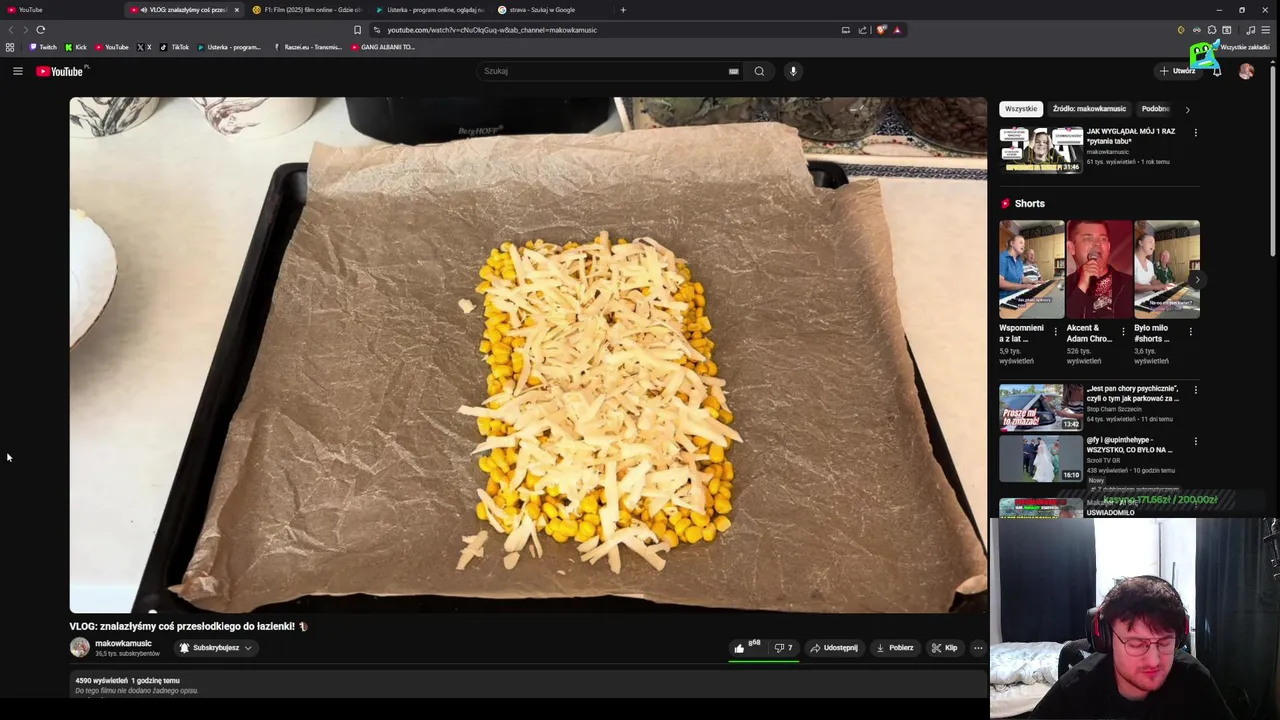The height and width of the screenshot is (720, 1280).
Task: Open makowkamusic channel avatar
Action: click(79, 647)
